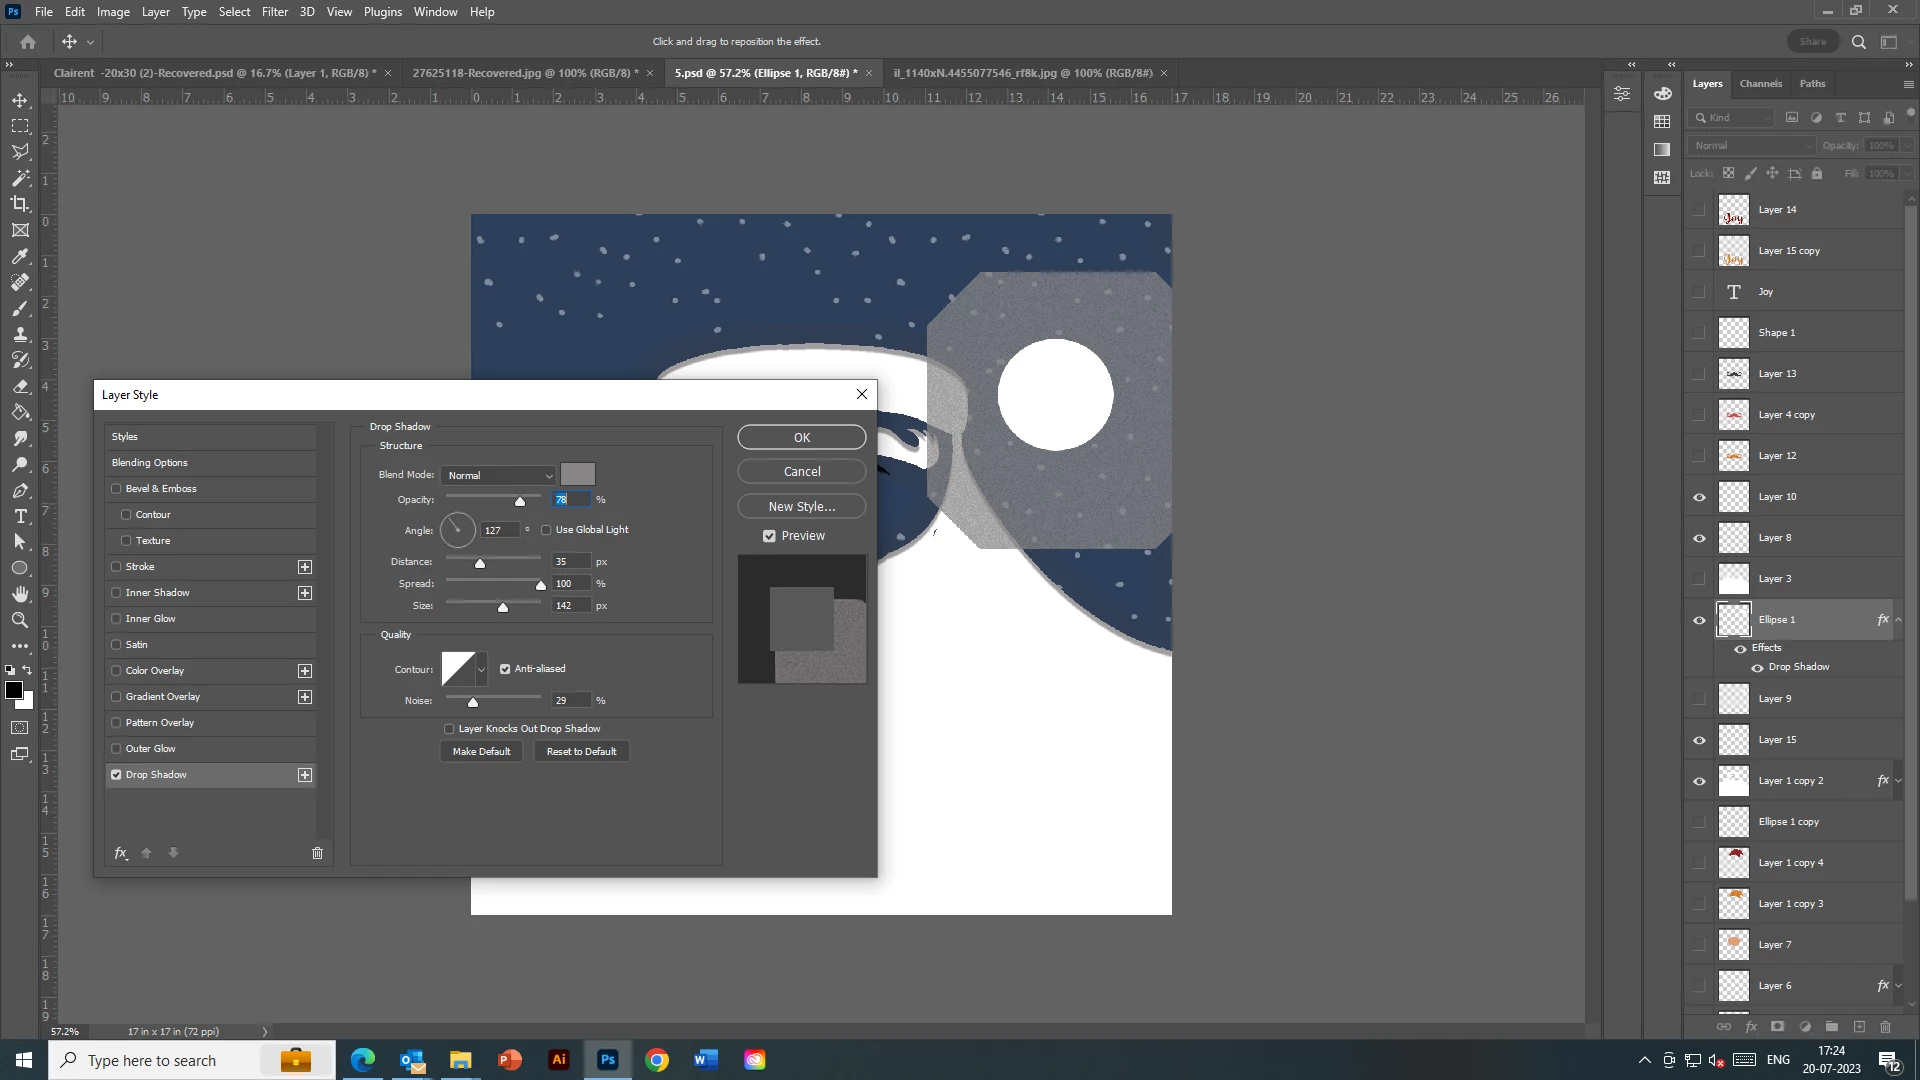
Task: Click the New Style button
Action: (801, 506)
